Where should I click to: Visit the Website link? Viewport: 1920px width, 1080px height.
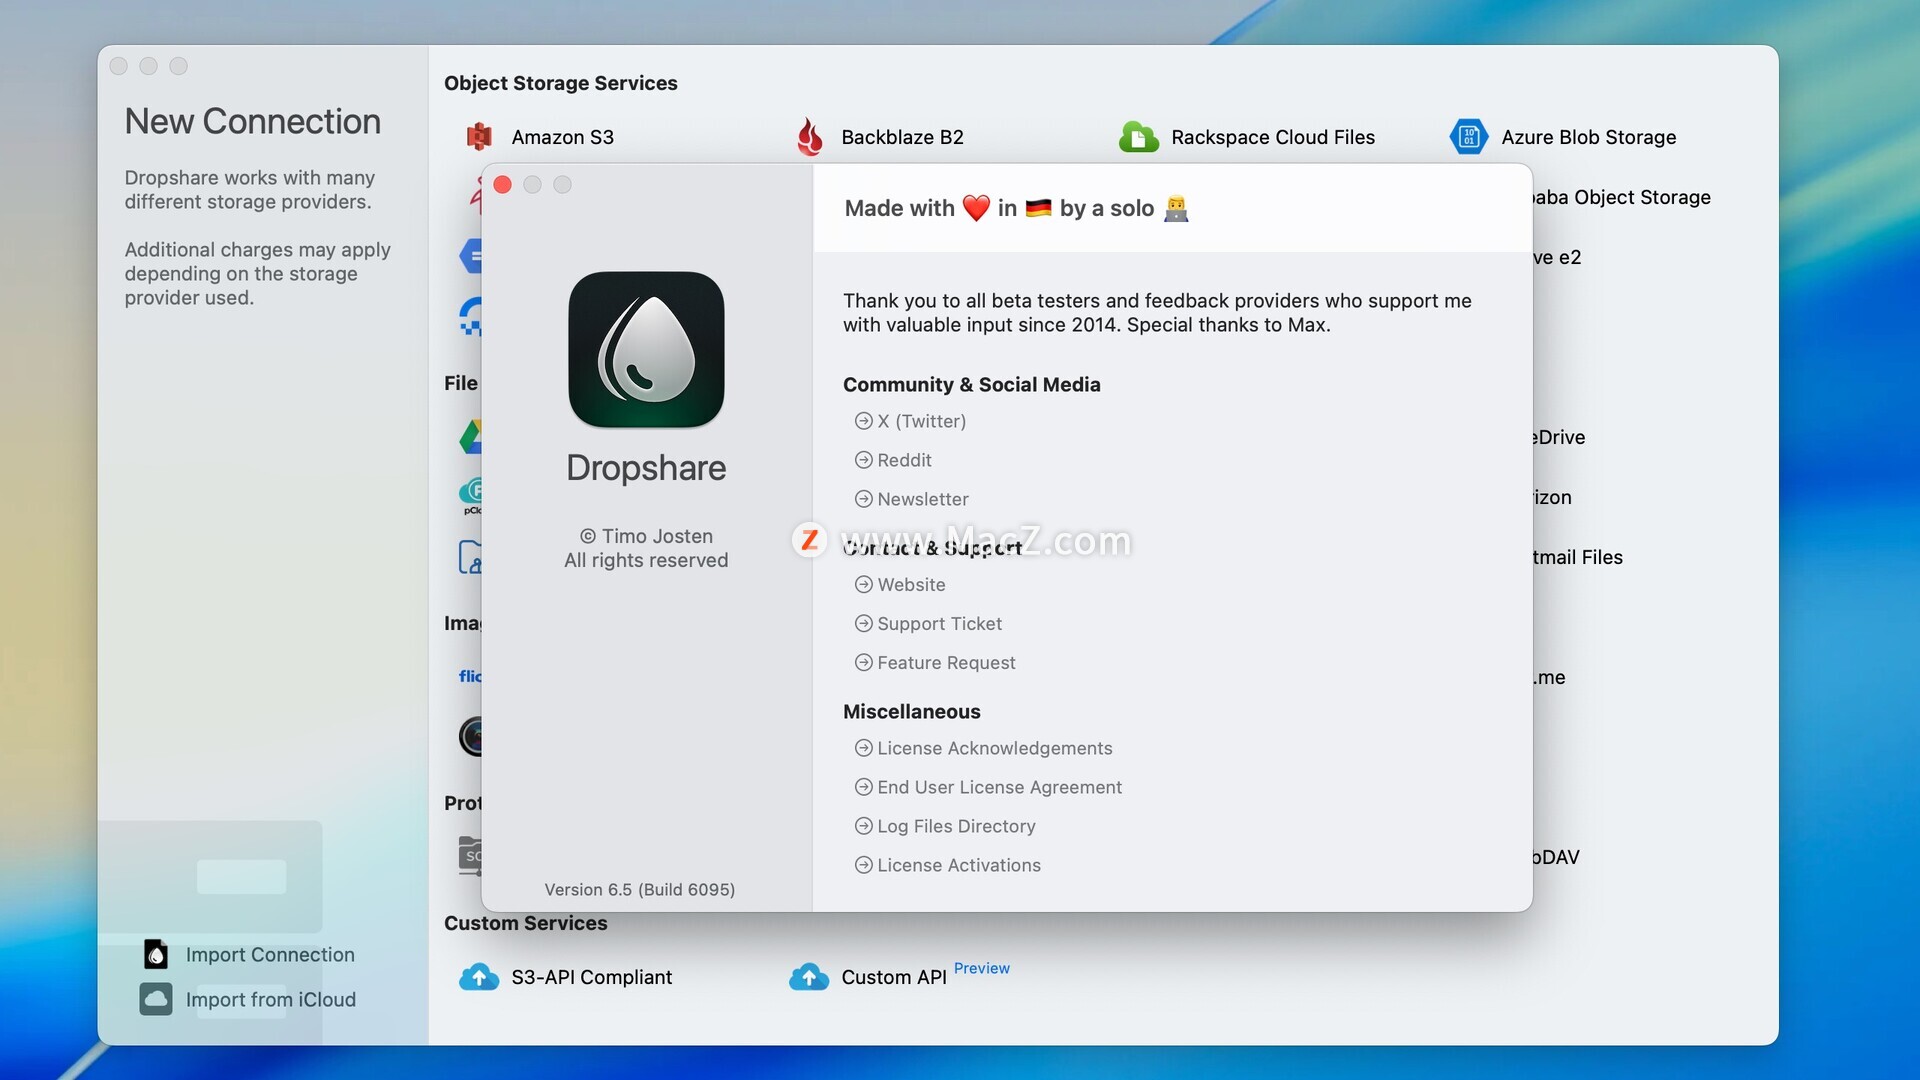tap(911, 584)
